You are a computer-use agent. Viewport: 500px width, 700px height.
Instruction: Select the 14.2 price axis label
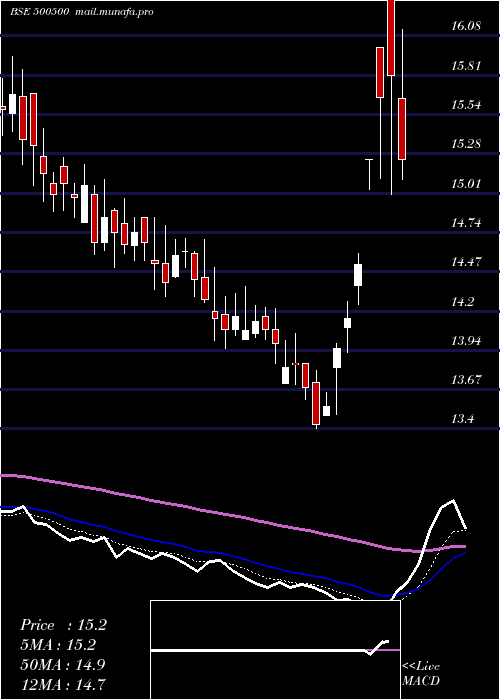[x=462, y=301]
